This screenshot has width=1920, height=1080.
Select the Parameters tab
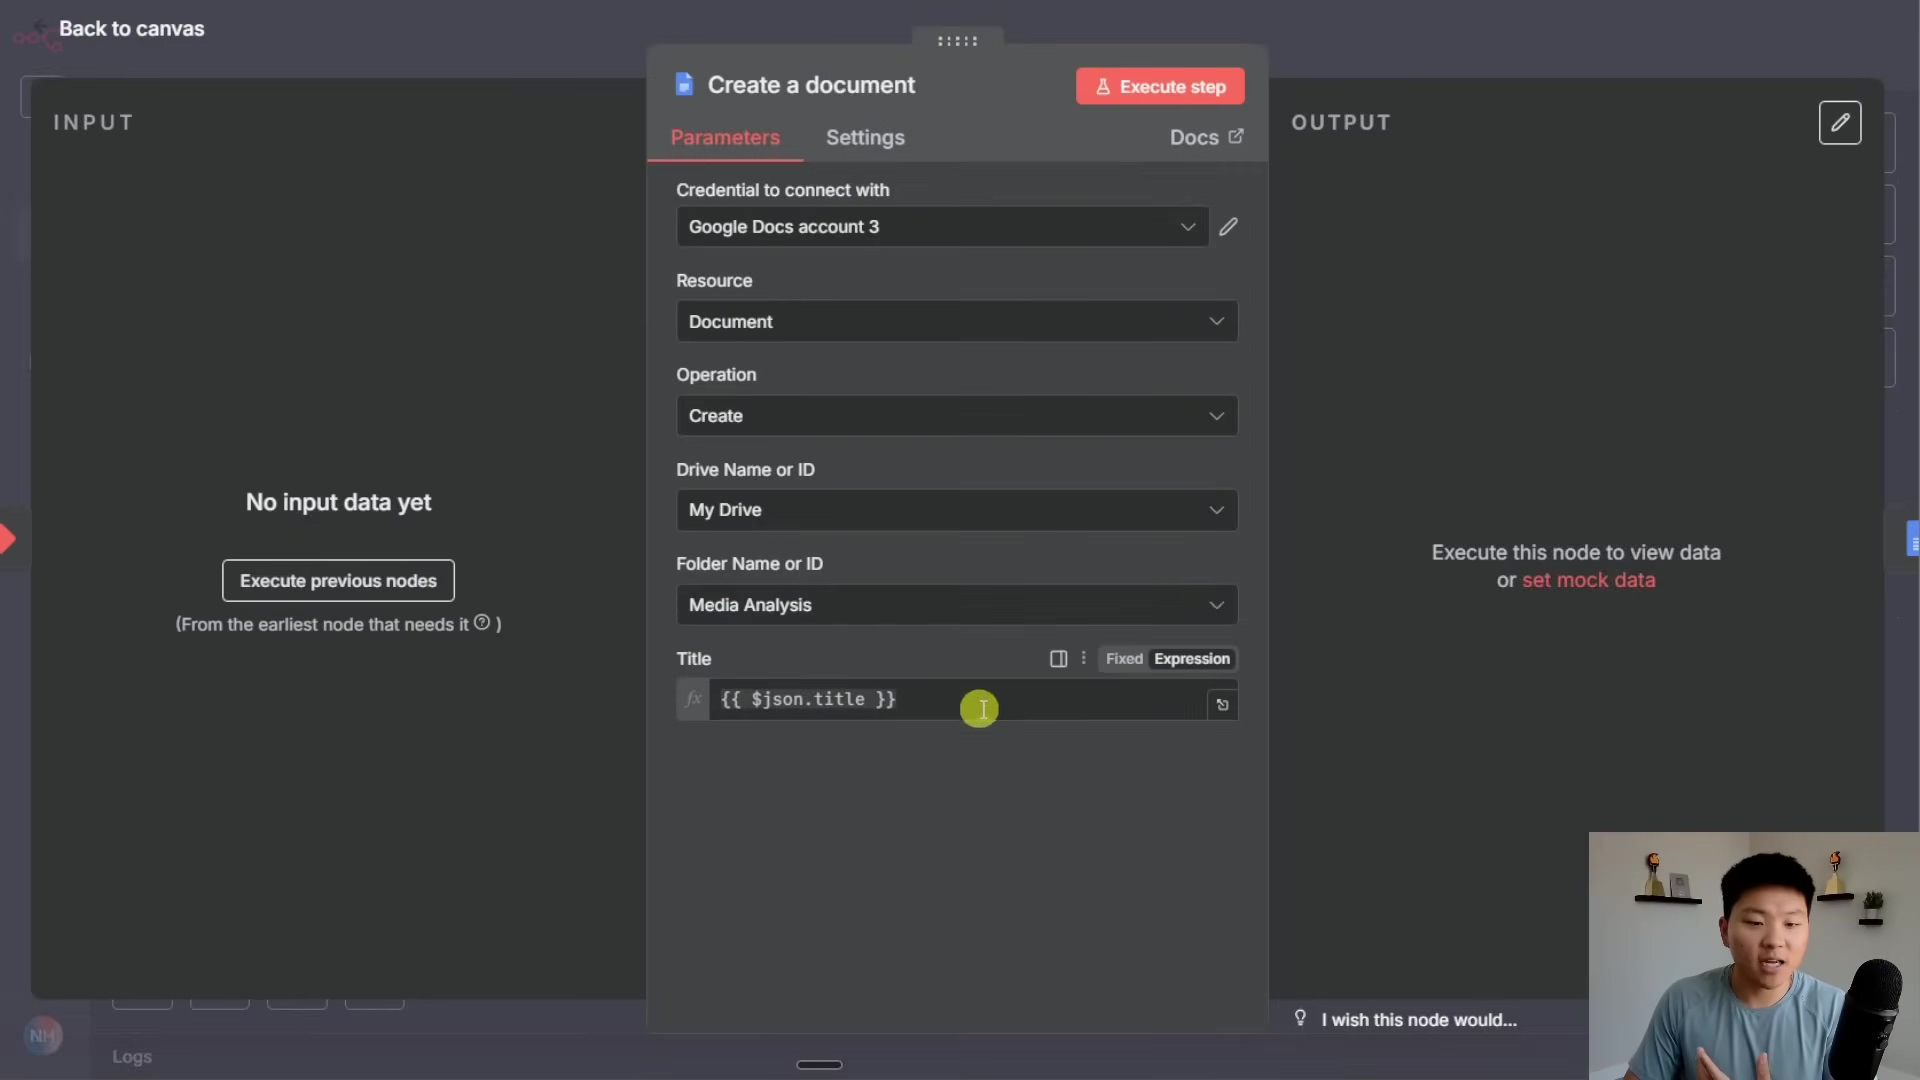pyautogui.click(x=724, y=138)
